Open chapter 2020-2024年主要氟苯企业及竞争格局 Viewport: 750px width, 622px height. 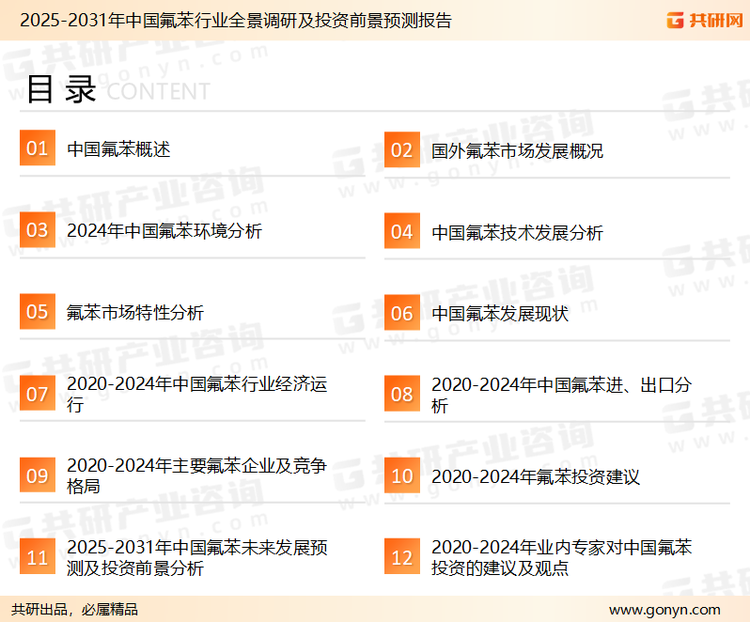click(197, 476)
